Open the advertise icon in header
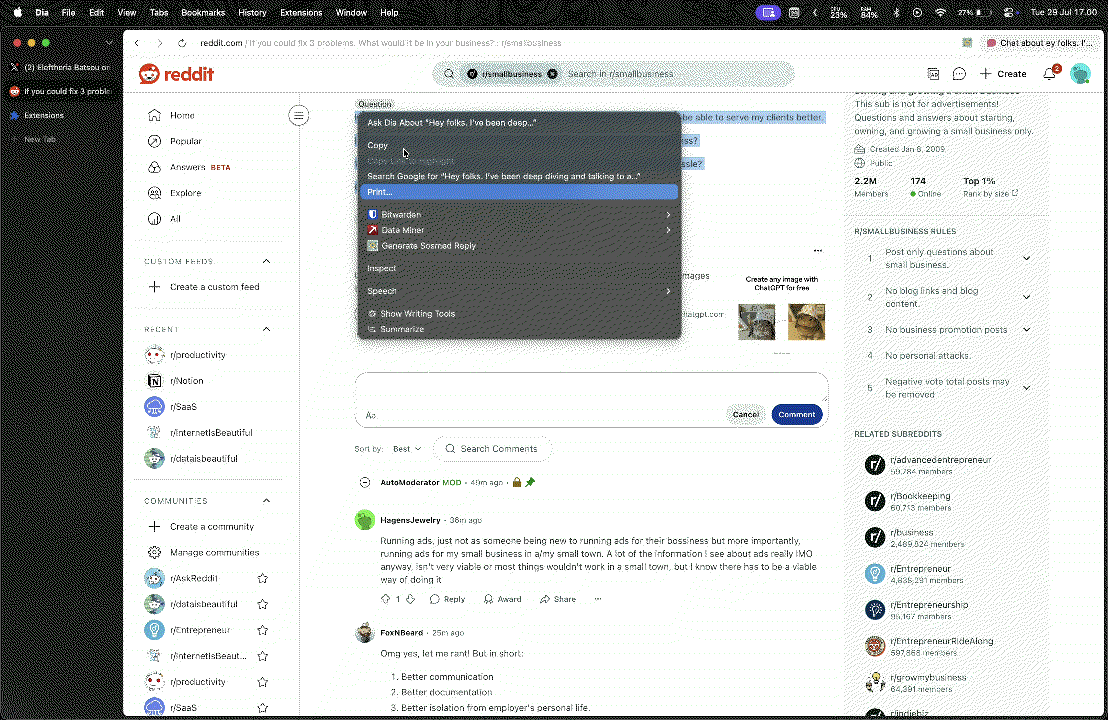Screen dimensions: 1108x720 [x=933, y=73]
